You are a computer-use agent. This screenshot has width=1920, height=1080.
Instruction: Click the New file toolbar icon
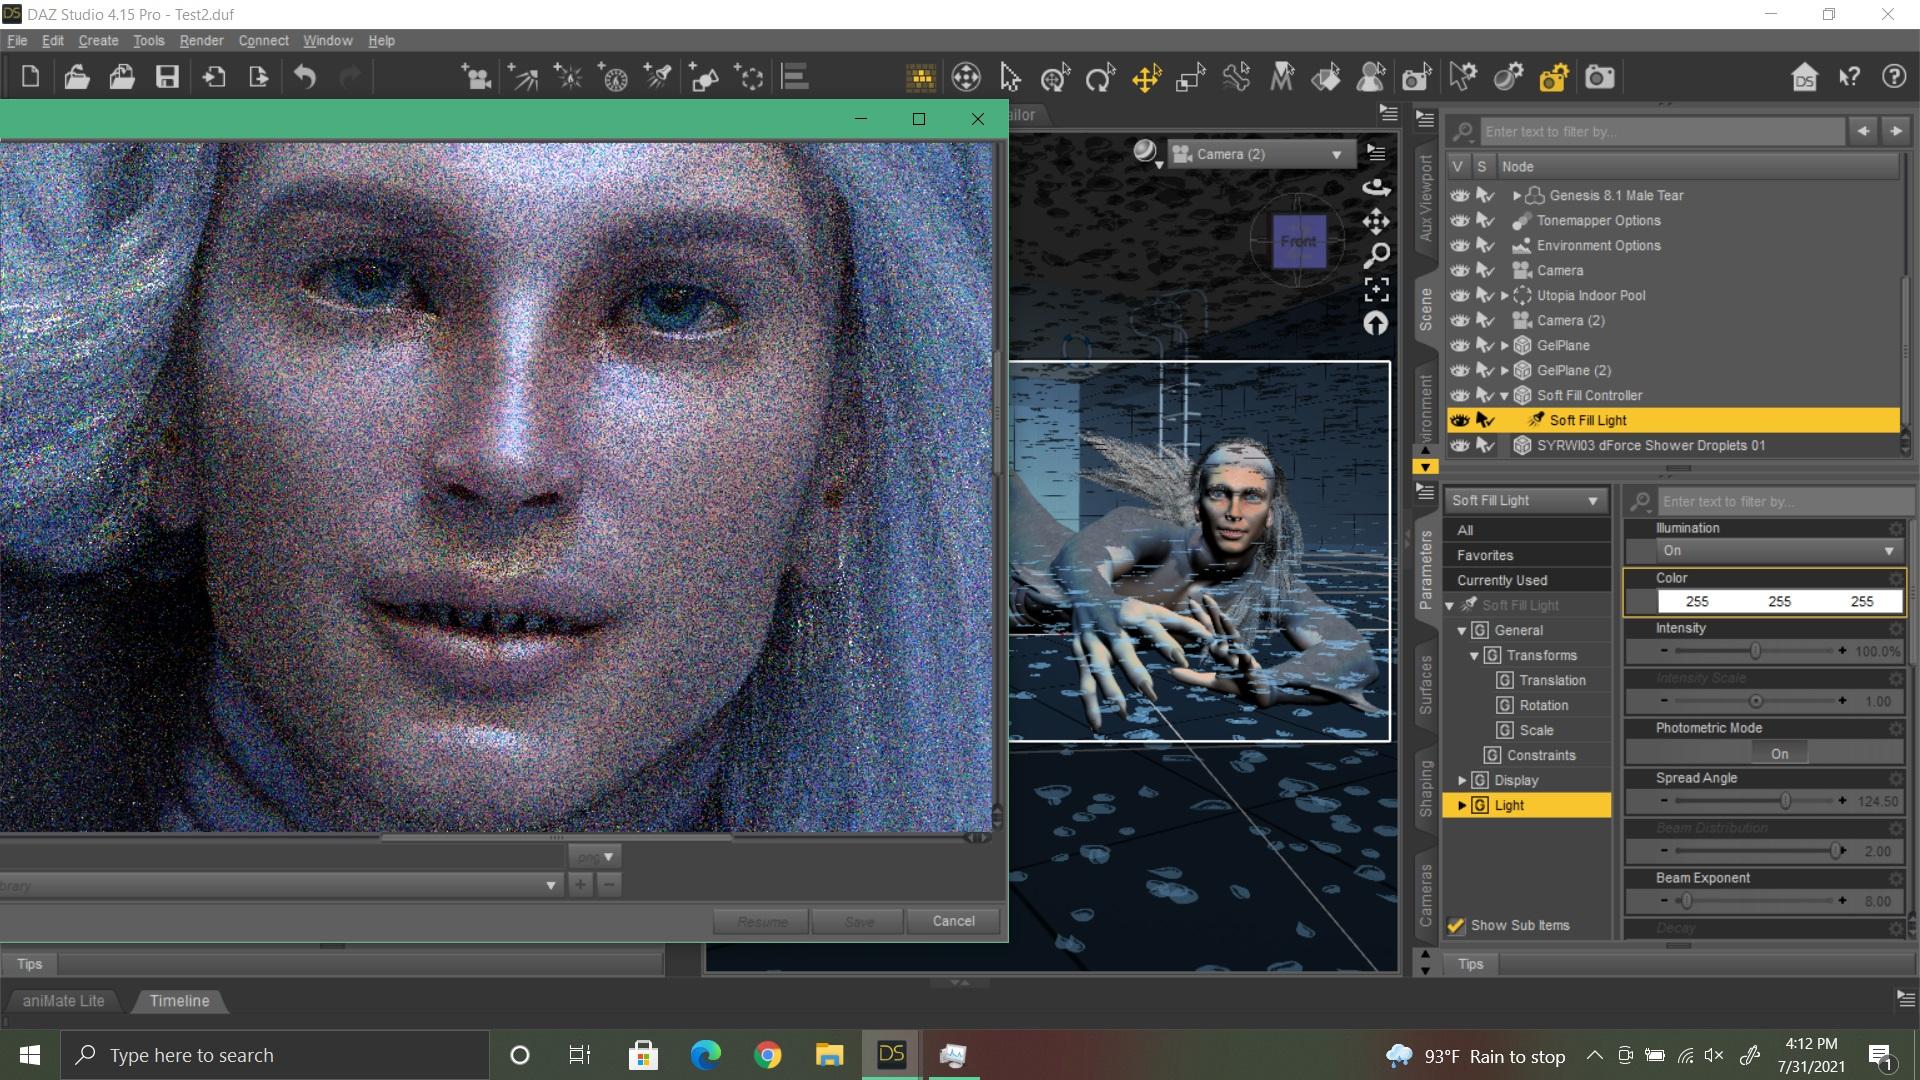[x=30, y=77]
